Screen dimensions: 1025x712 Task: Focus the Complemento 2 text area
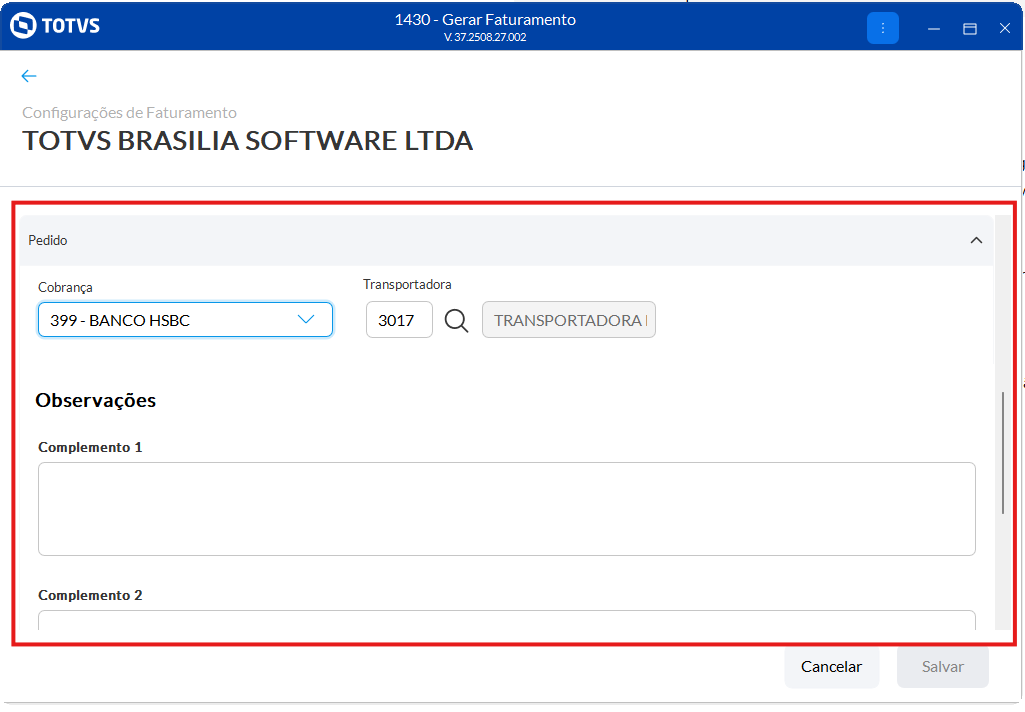pos(507,620)
